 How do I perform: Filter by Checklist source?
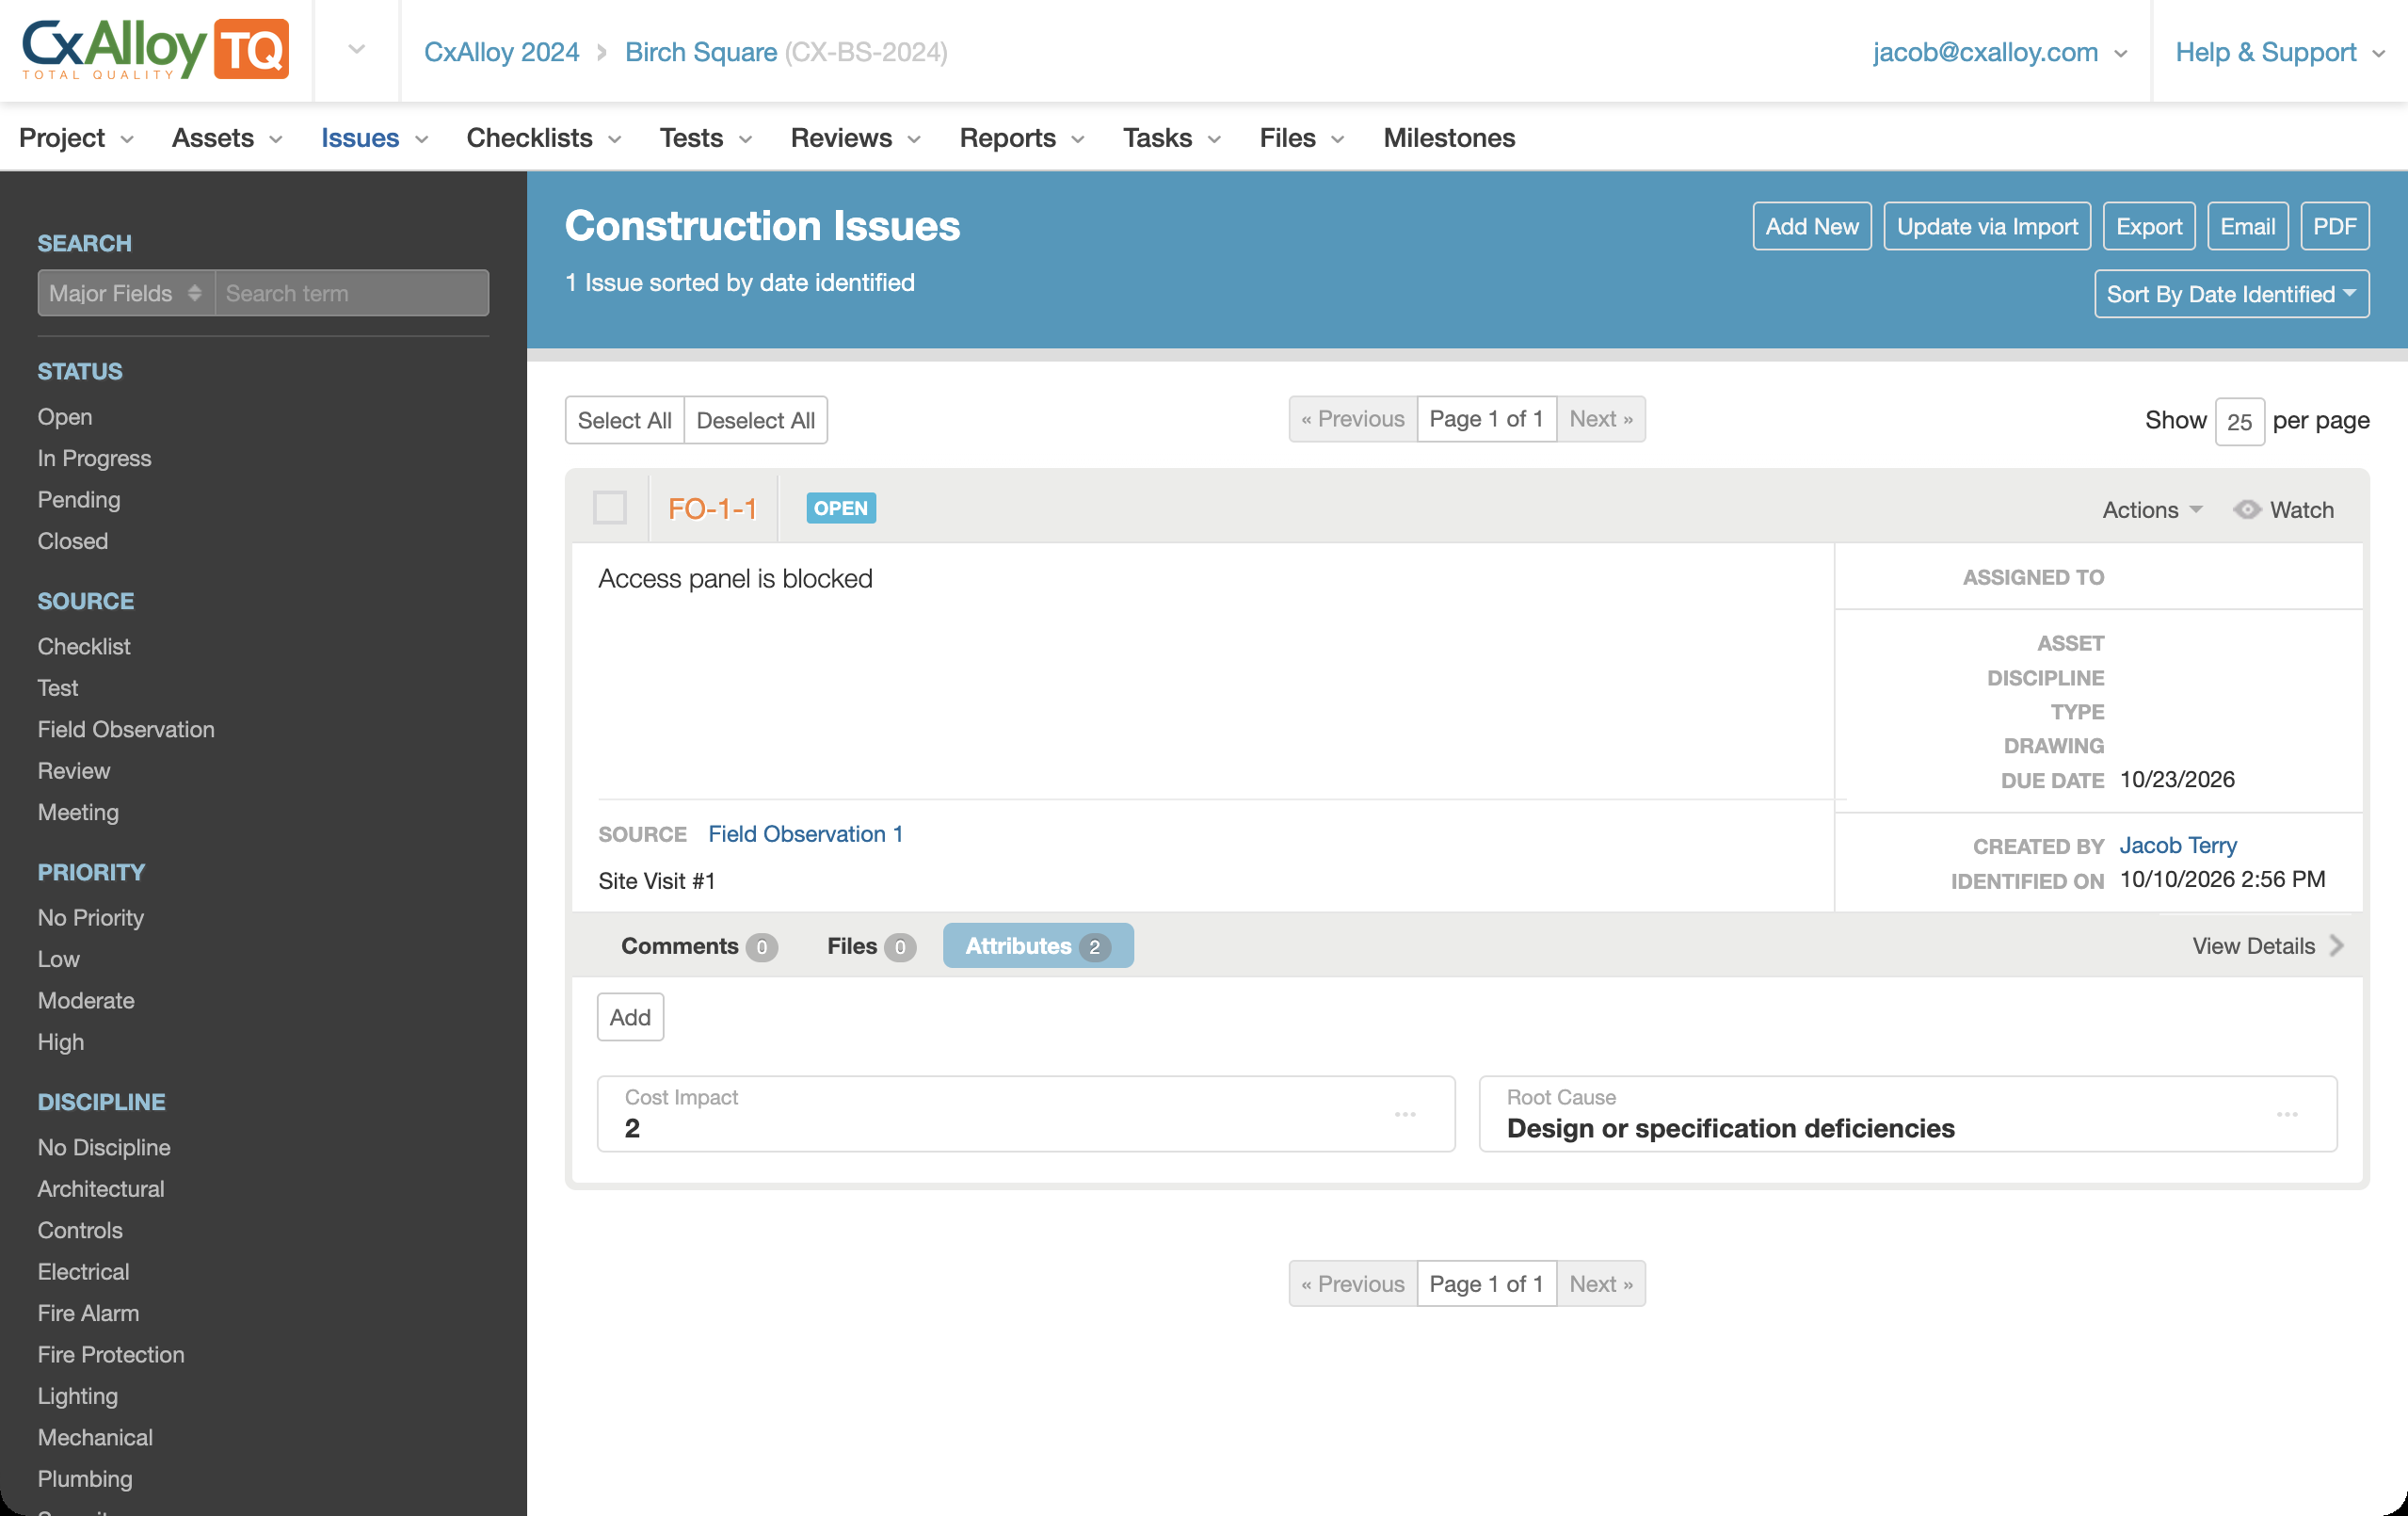(x=84, y=647)
